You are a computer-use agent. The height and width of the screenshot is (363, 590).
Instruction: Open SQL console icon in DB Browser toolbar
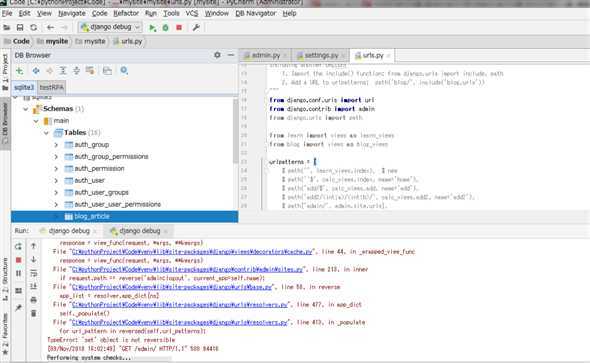pyautogui.click(x=107, y=71)
